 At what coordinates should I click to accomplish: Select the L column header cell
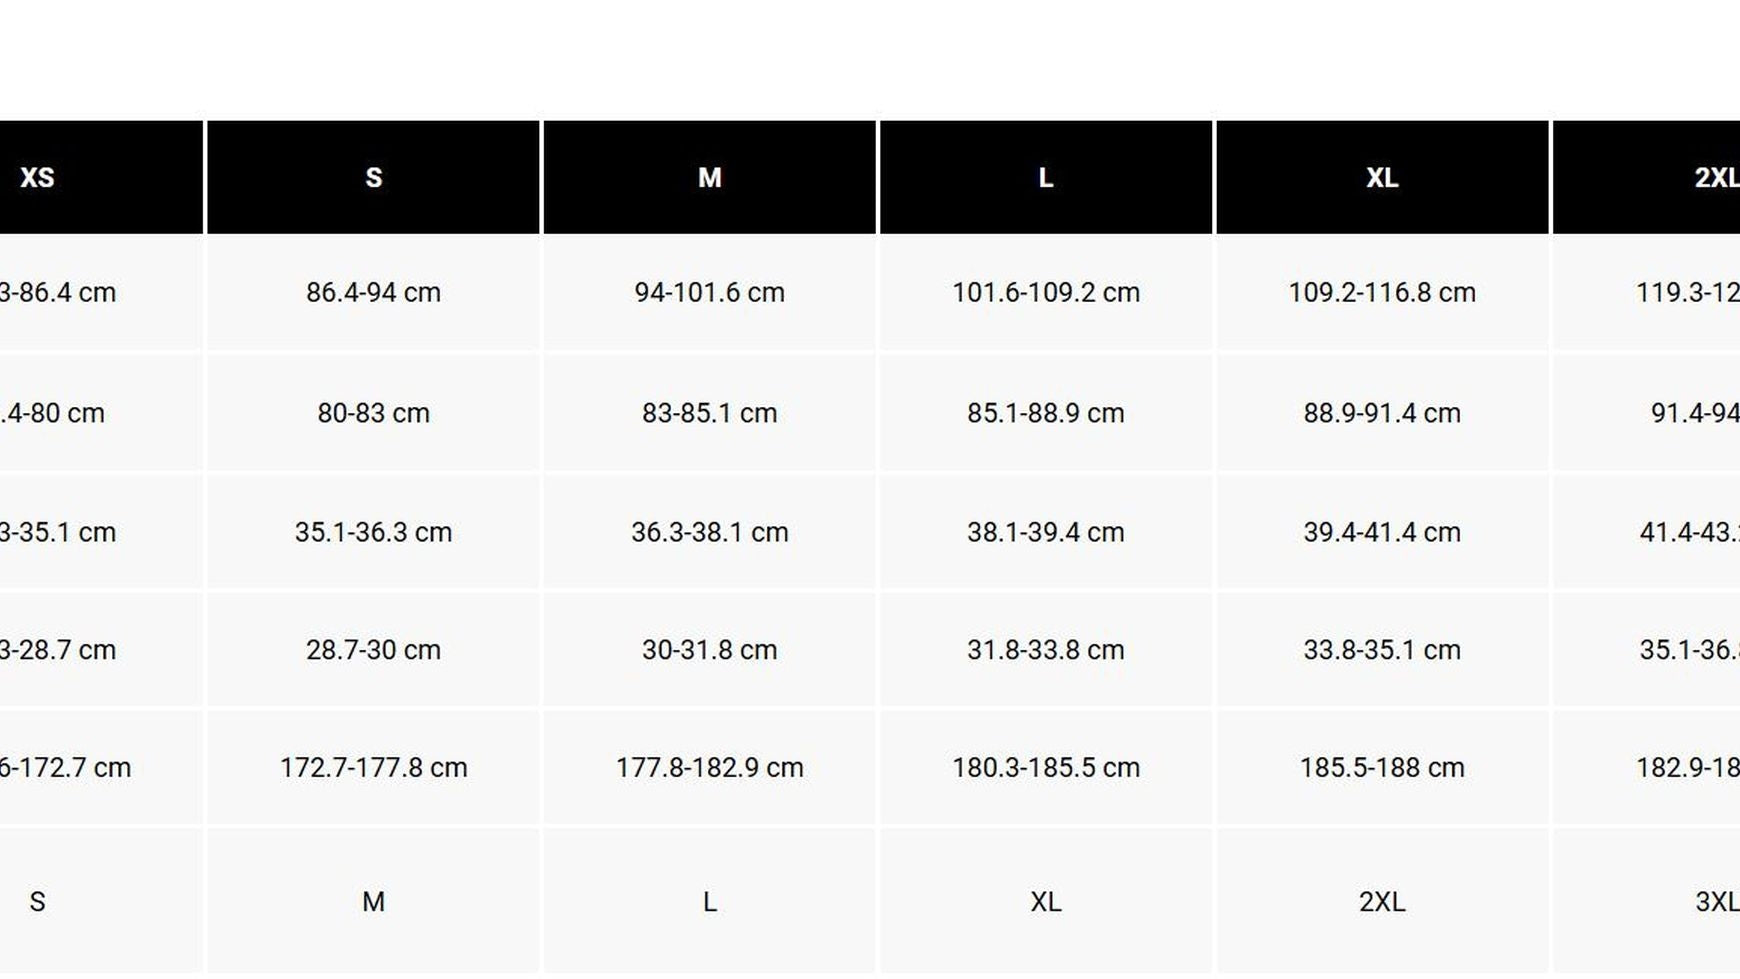[x=1045, y=178]
